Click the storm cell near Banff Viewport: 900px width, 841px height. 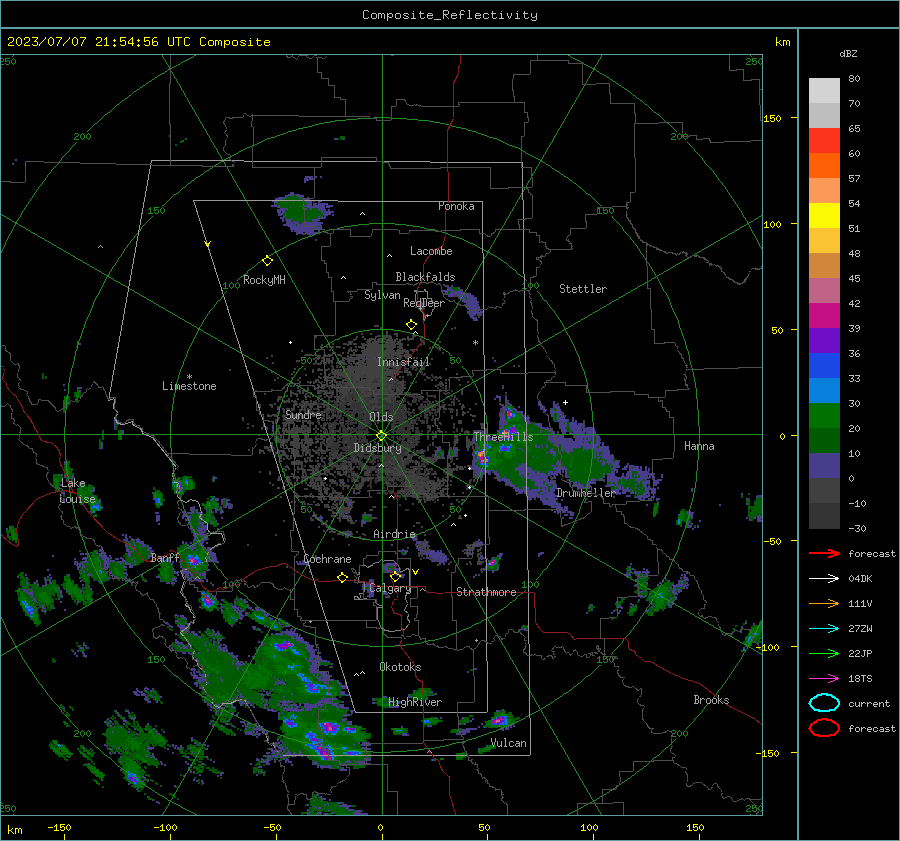coord(194,560)
